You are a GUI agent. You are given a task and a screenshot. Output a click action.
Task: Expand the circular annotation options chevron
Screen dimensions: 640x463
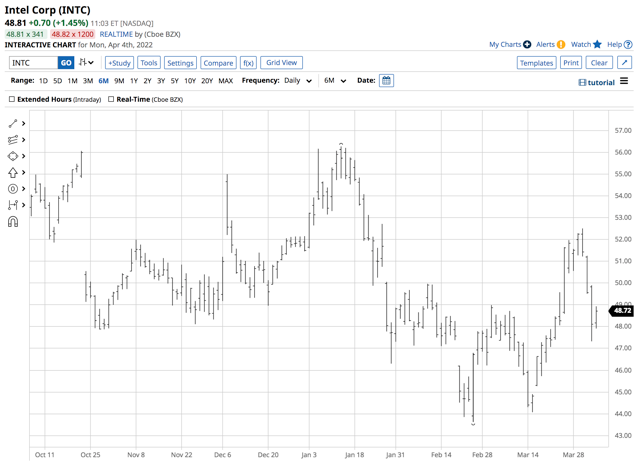(x=24, y=189)
